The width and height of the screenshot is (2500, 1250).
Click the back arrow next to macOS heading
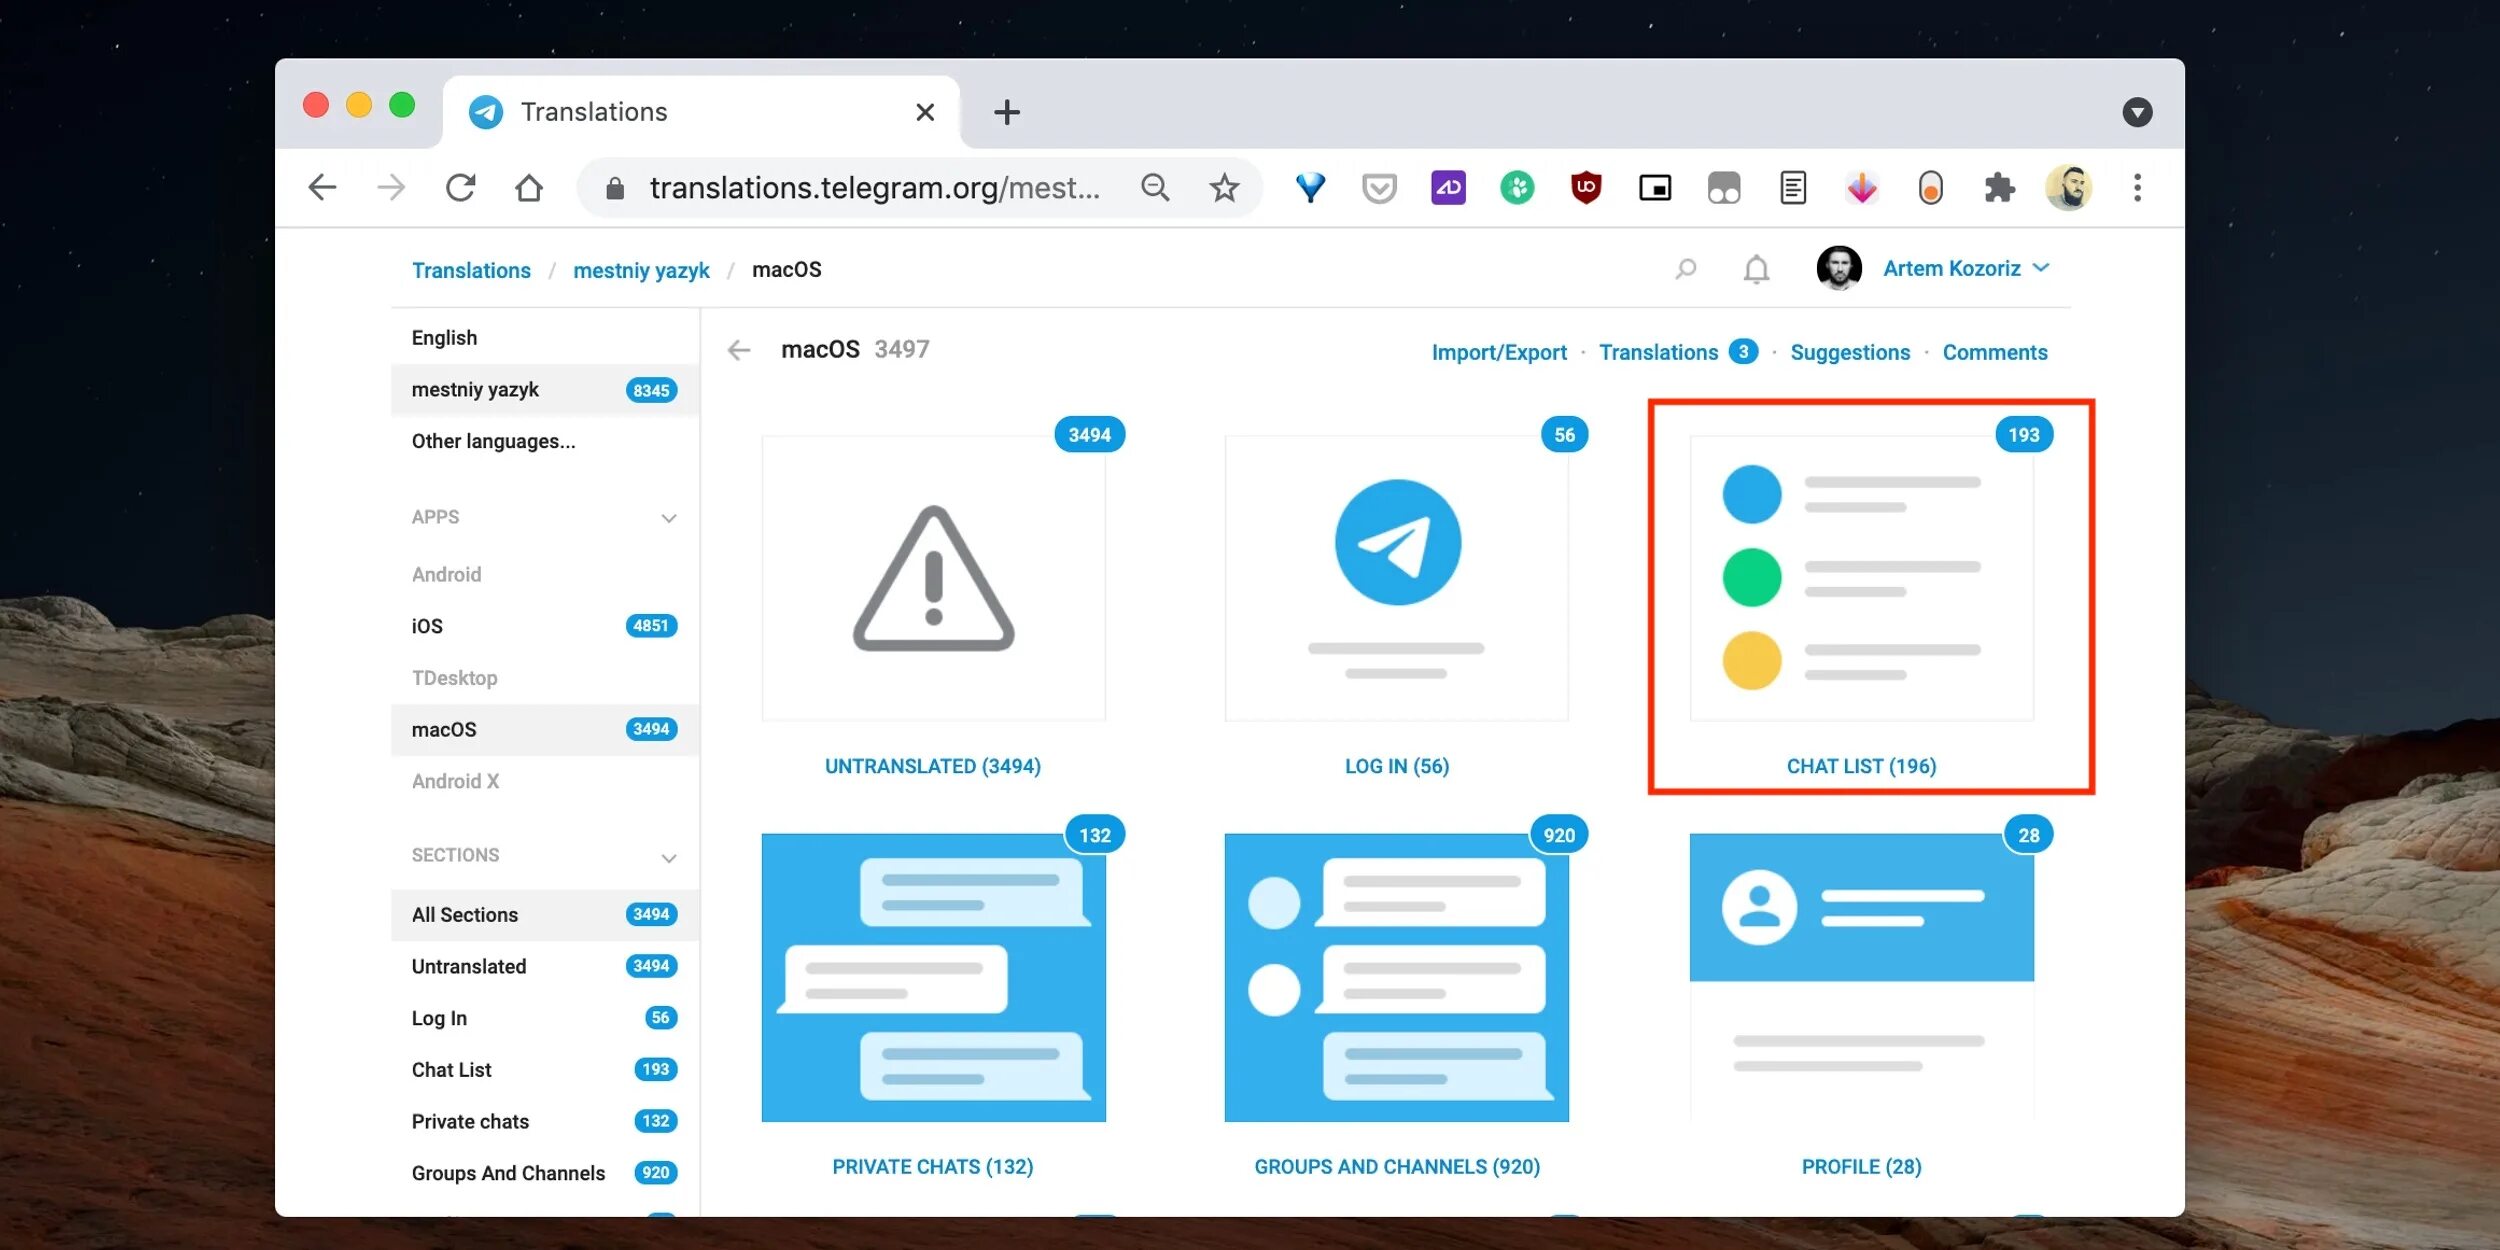(739, 350)
